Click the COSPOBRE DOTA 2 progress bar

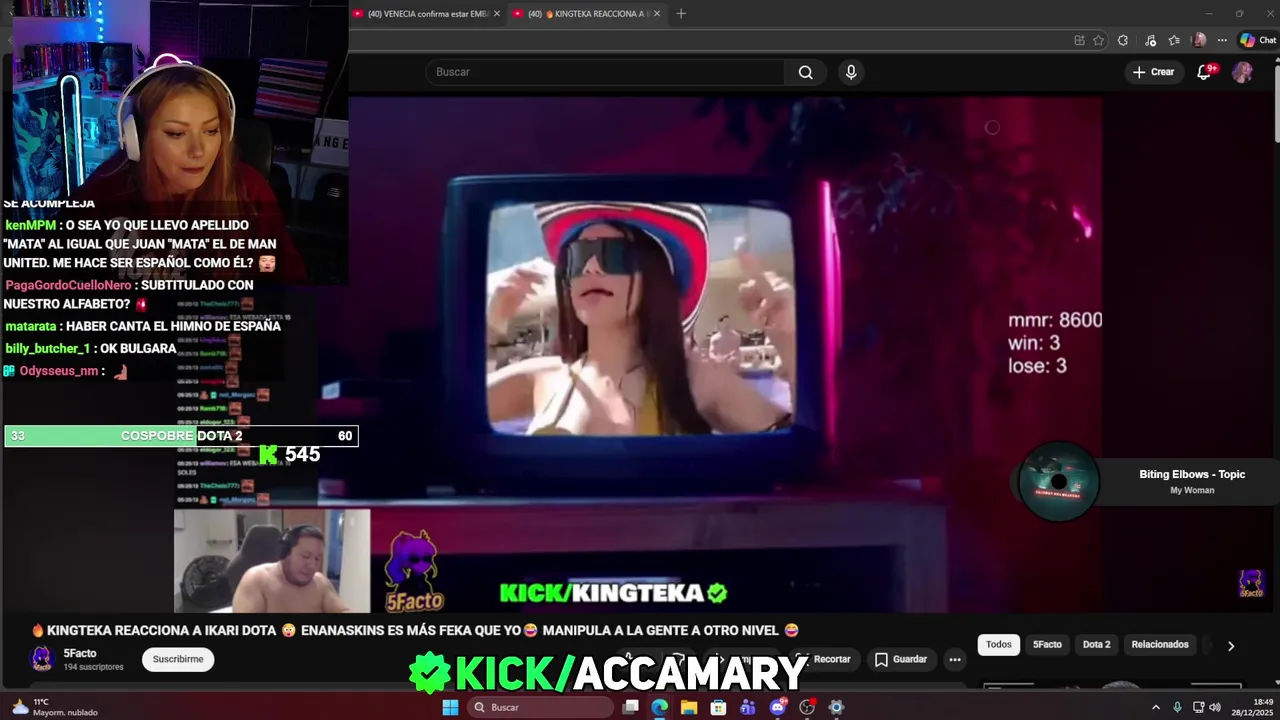pos(181,436)
